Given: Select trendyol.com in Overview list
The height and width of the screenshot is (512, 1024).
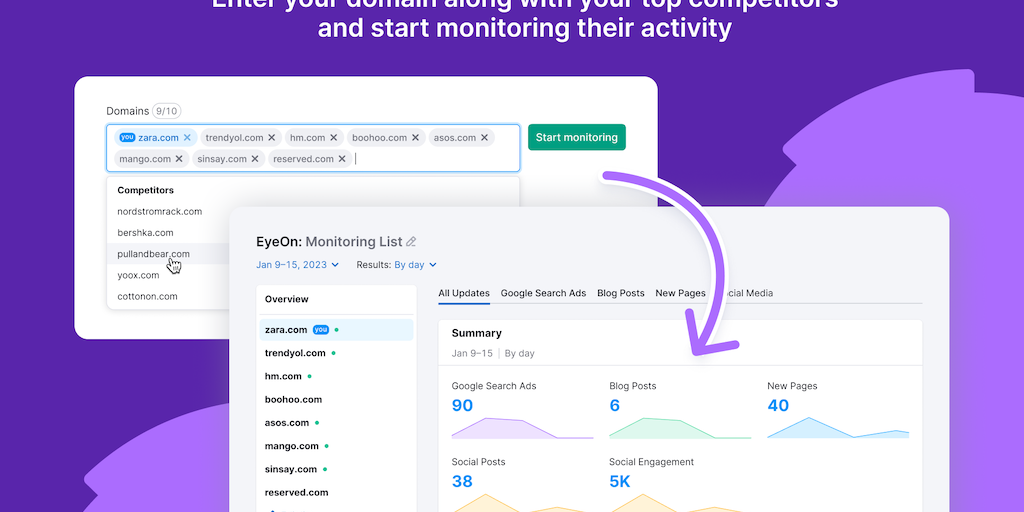Looking at the screenshot, I should tap(295, 353).
